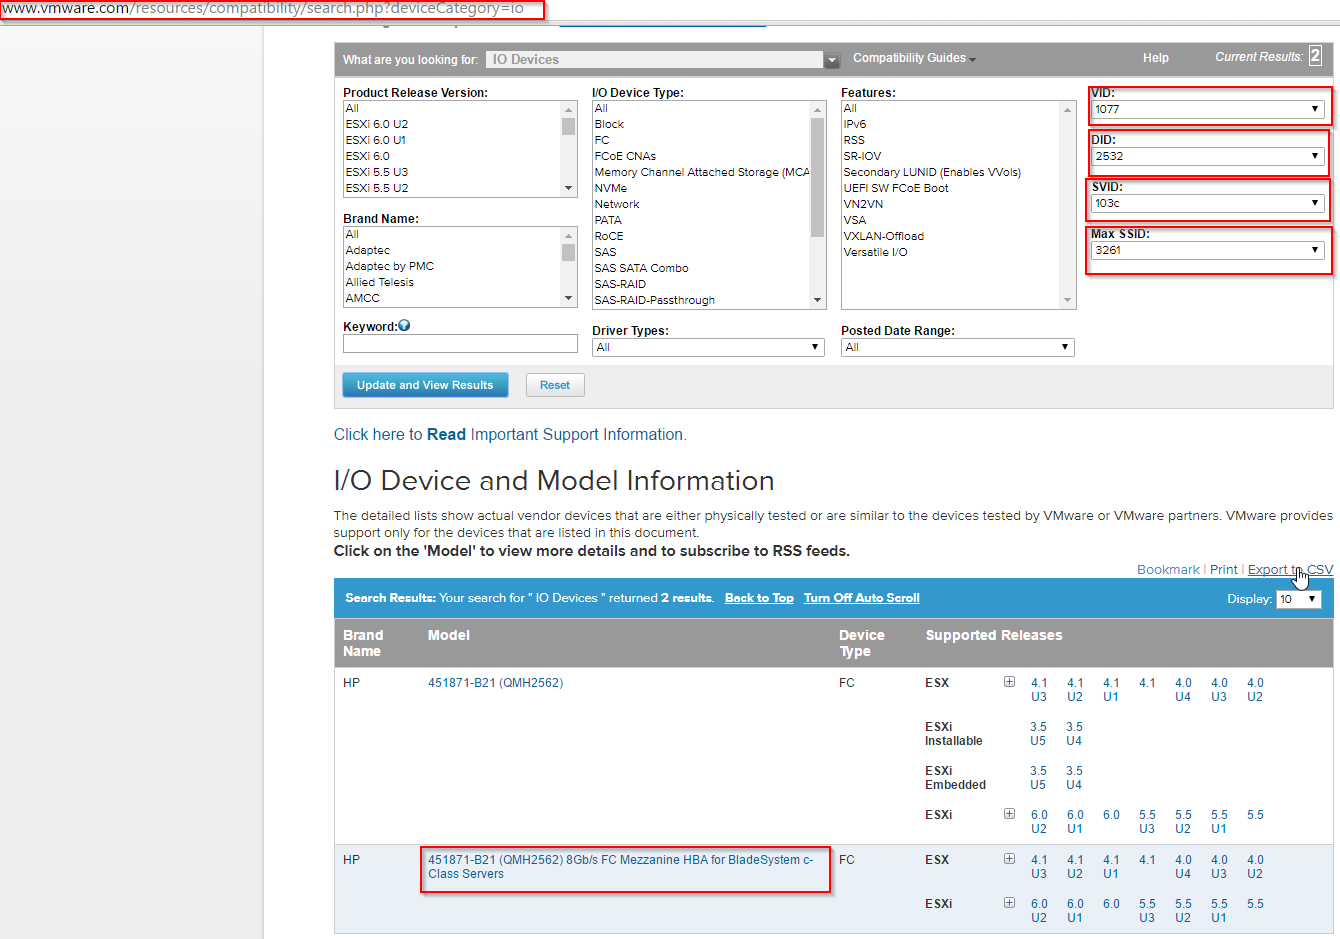The image size is (1340, 939).
Task: Click the Reset button
Action: (x=555, y=385)
